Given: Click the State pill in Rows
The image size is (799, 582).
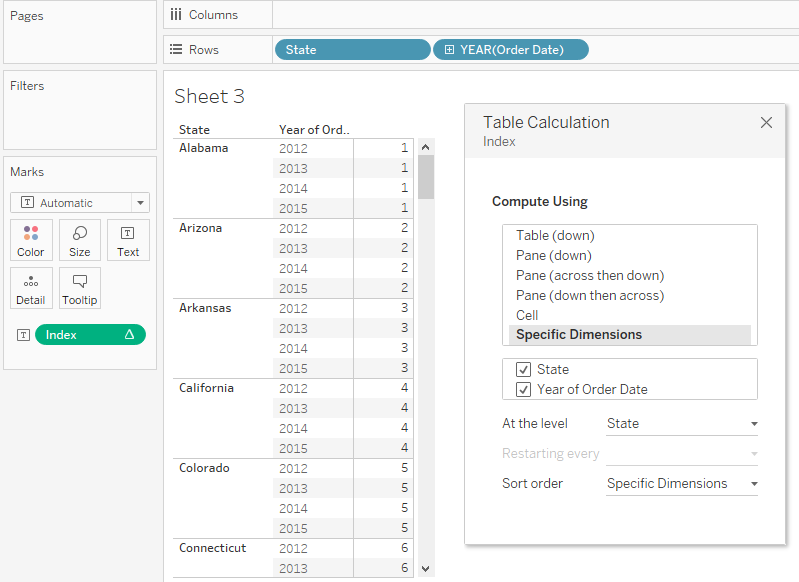Looking at the screenshot, I should 353,49.
